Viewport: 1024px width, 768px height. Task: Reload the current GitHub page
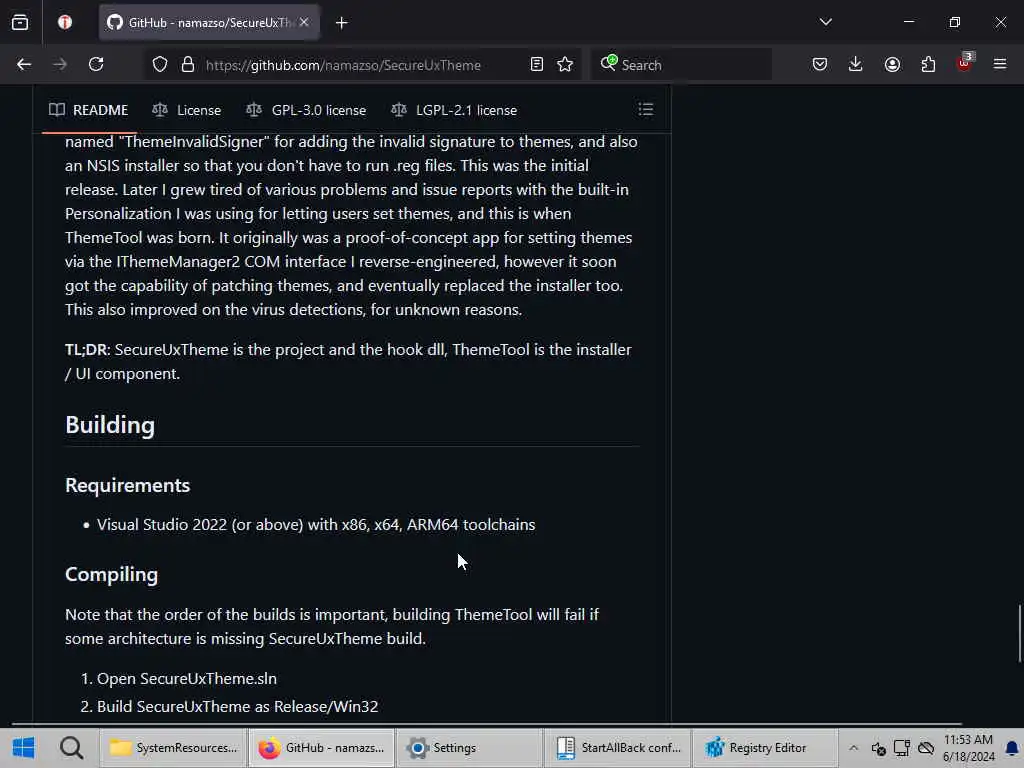pos(96,65)
